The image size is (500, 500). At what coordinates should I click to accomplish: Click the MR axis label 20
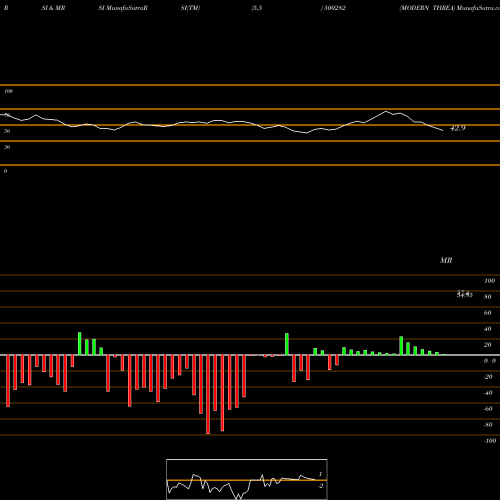488,345
